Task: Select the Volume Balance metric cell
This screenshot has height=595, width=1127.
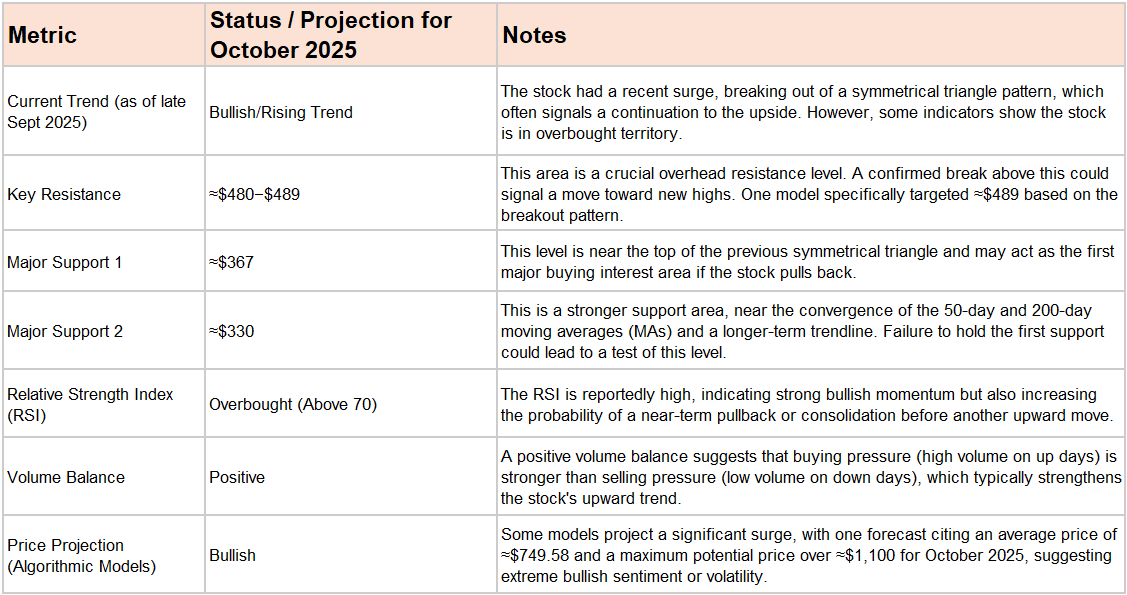Action: (x=66, y=477)
